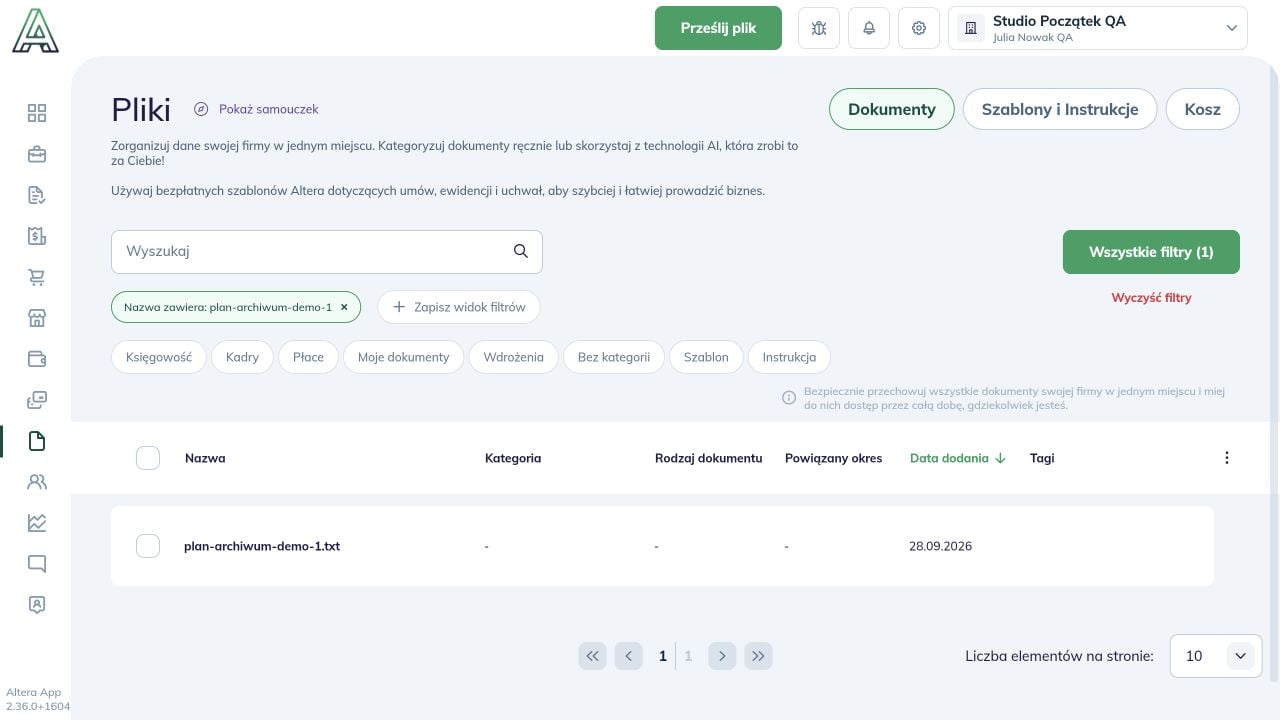Click the Tagi column header
Image resolution: width=1280 pixels, height=720 pixels.
pyautogui.click(x=1042, y=458)
